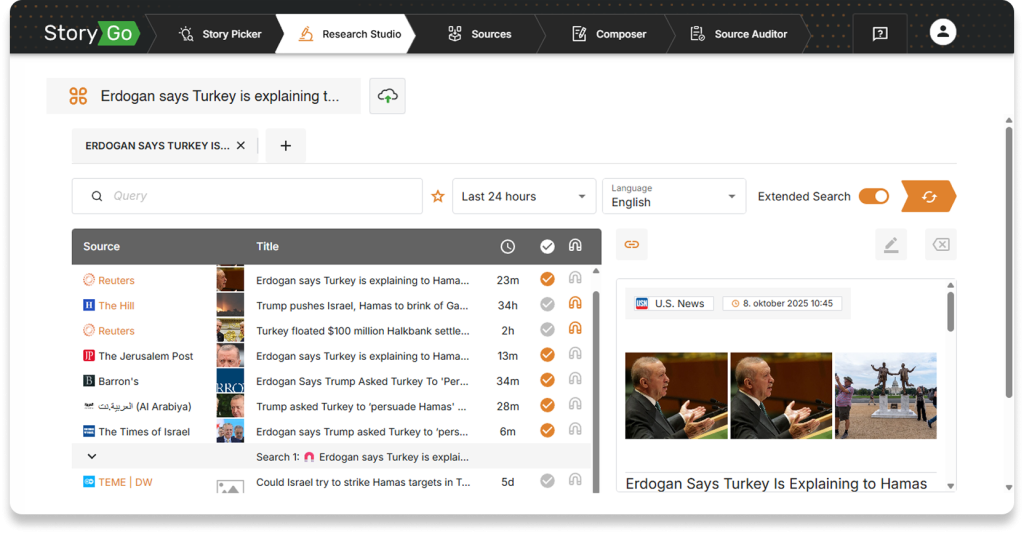This screenshot has width=1024, height=534.
Task: Open the Barron's source link
Action: [118, 381]
